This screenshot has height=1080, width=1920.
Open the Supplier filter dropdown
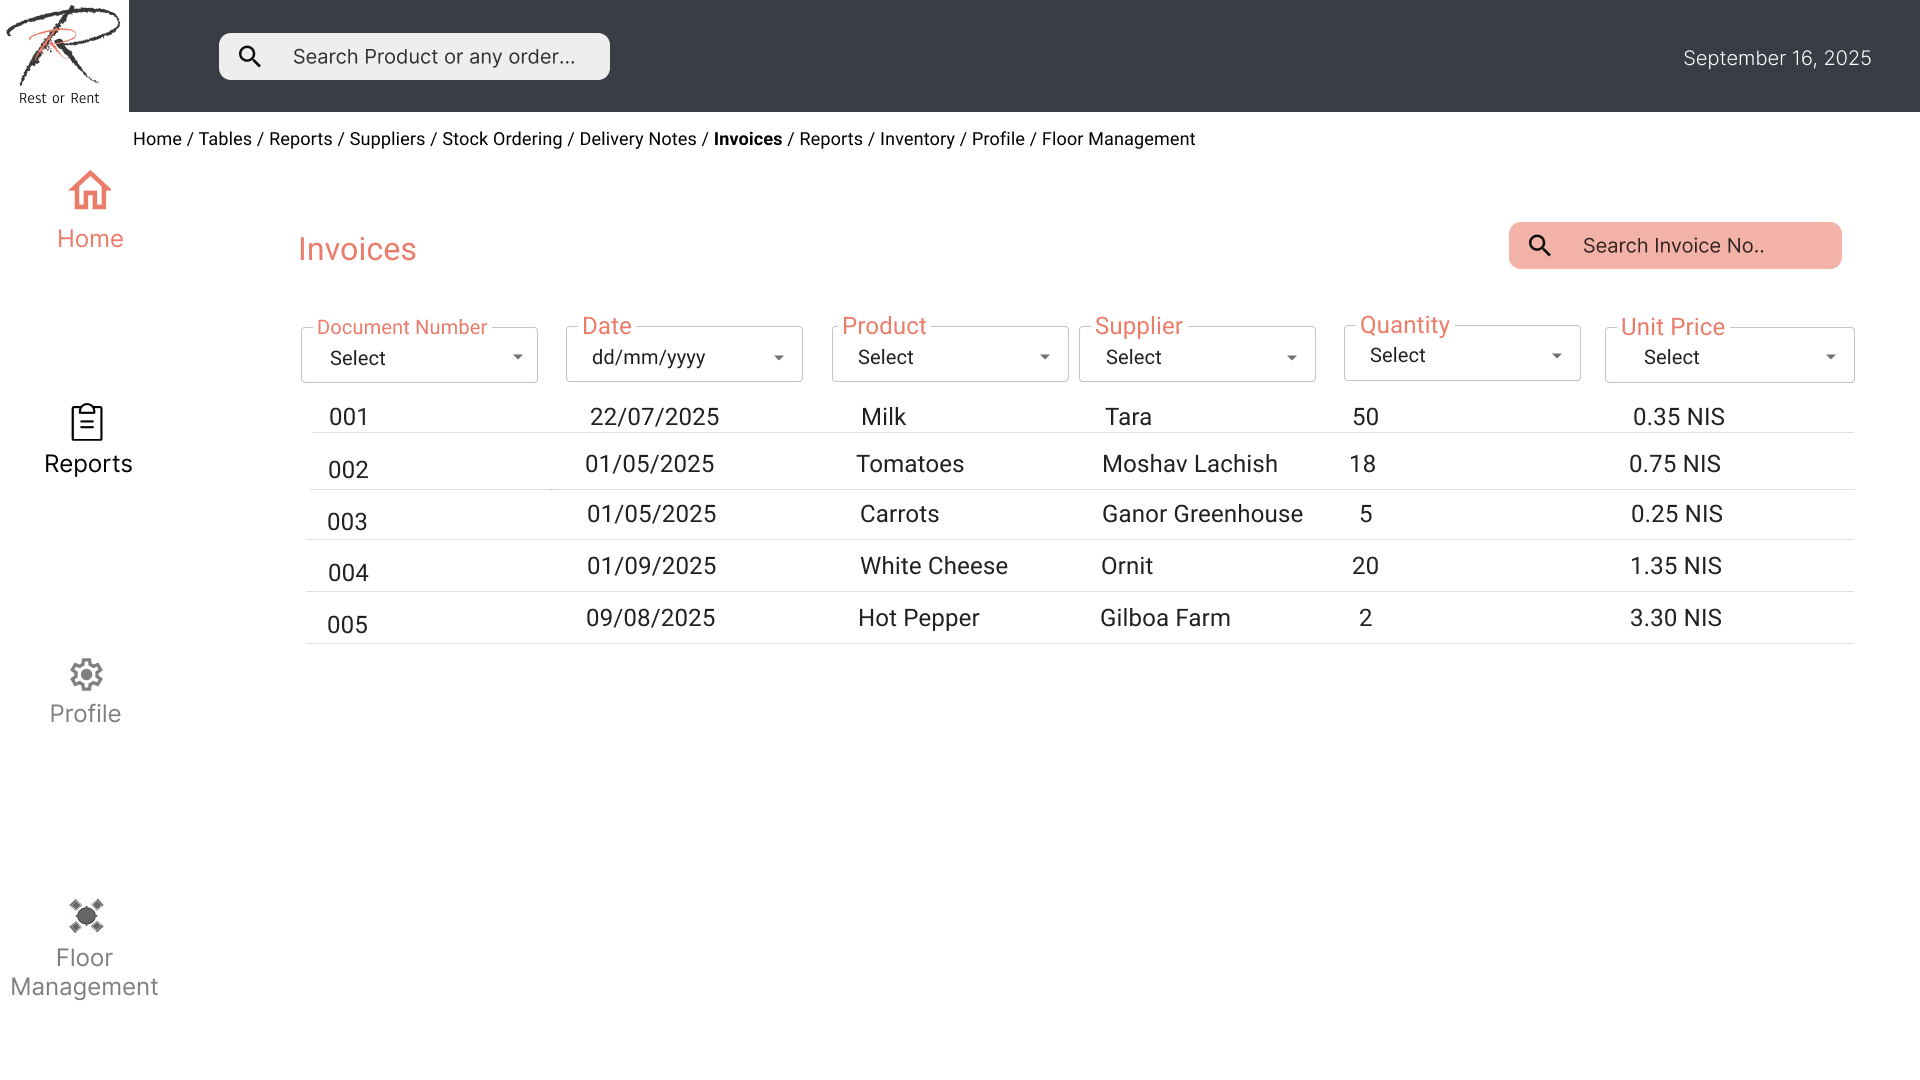1291,358
